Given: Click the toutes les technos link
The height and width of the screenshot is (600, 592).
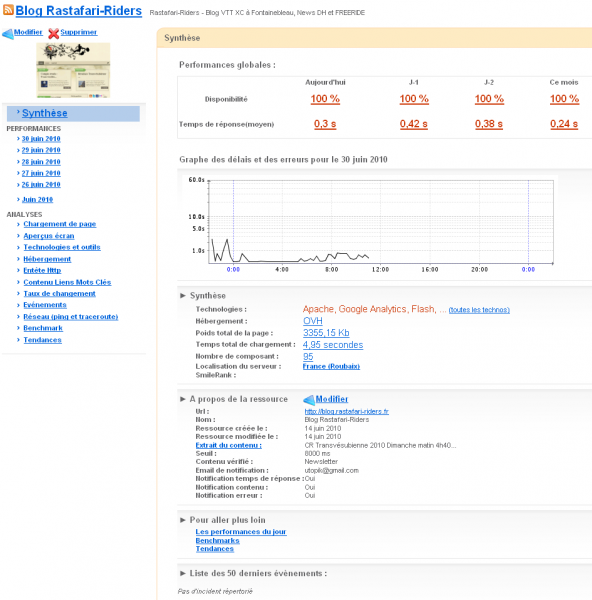Looking at the screenshot, I should (x=479, y=310).
